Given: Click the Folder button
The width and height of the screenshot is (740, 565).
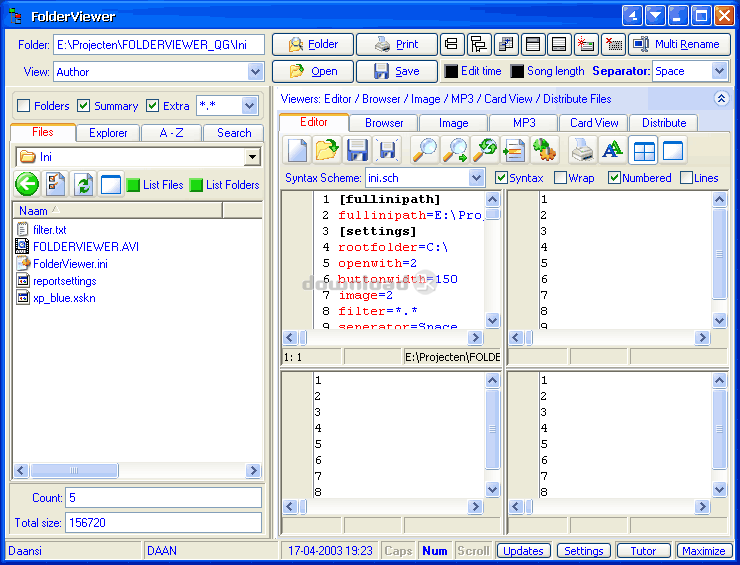Looking at the screenshot, I should coord(313,44).
